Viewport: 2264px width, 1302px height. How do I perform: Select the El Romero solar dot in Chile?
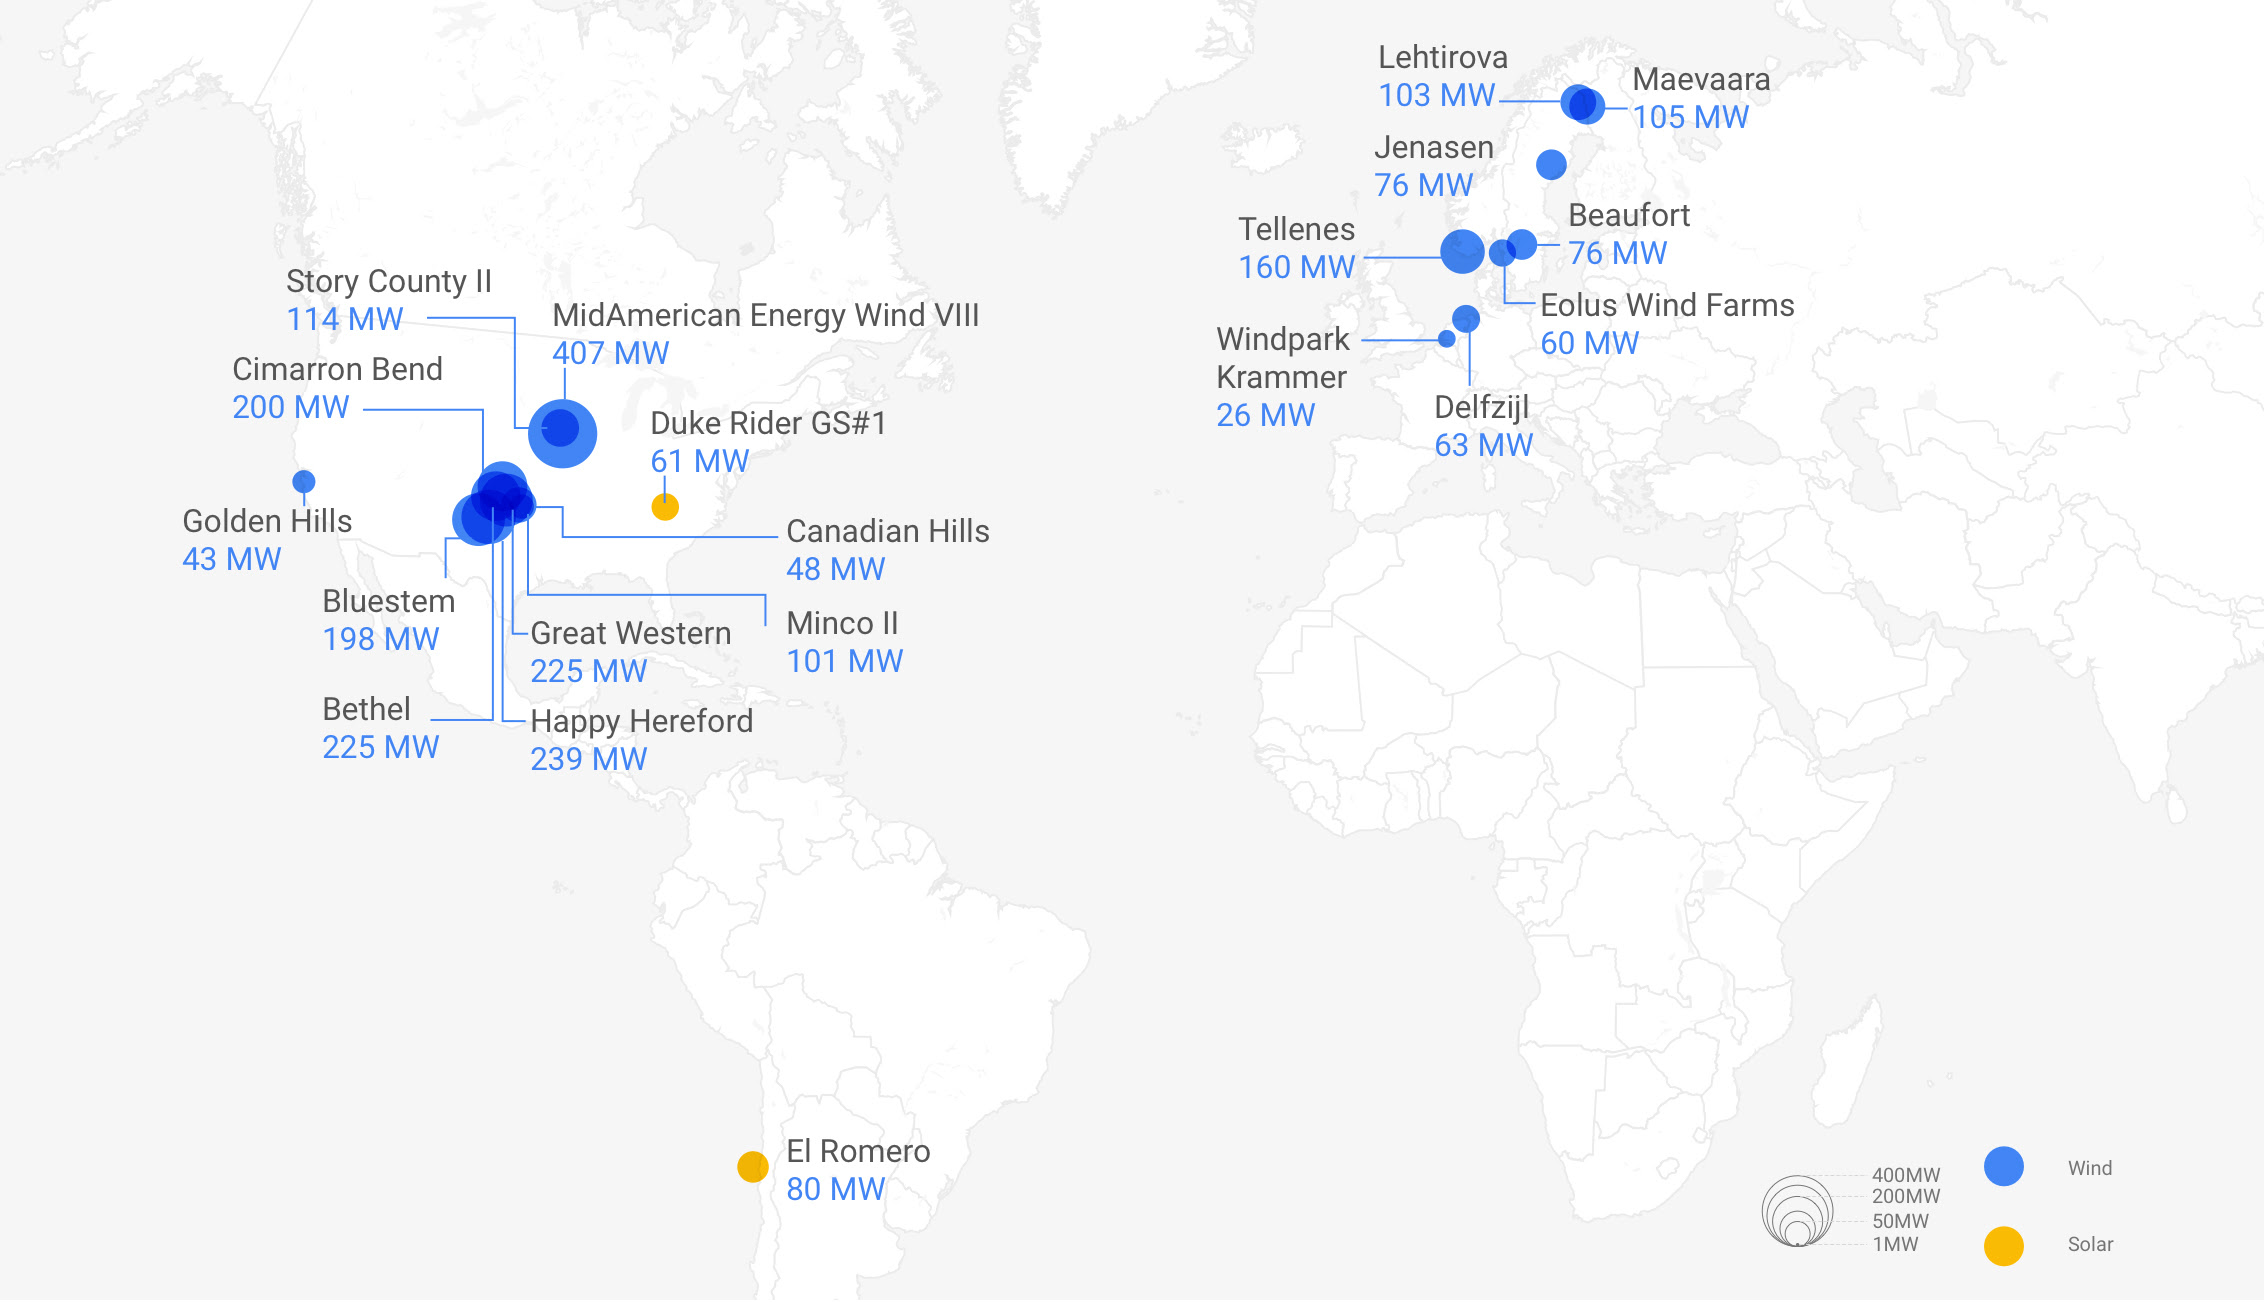click(x=750, y=1165)
